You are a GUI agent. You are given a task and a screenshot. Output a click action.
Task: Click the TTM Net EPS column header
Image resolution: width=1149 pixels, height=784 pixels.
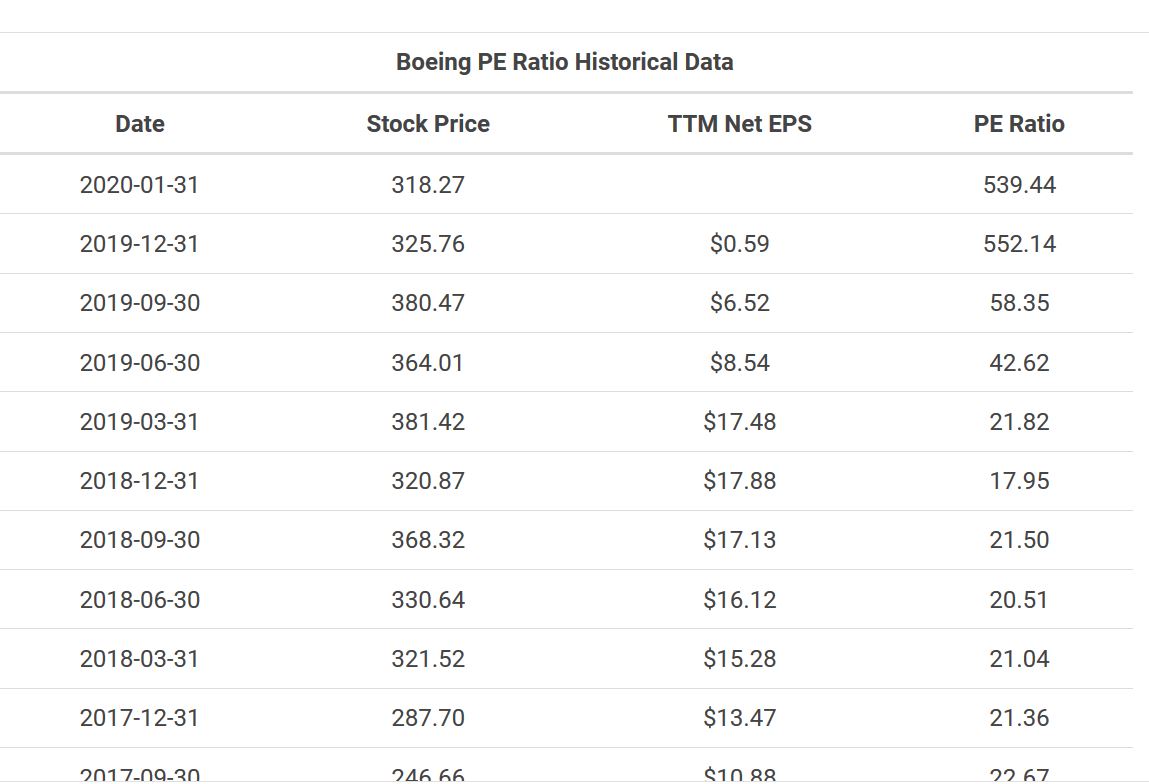[739, 124]
